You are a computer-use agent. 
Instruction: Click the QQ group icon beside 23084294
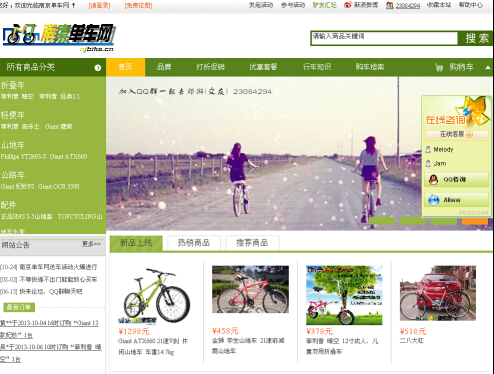coord(389,5)
